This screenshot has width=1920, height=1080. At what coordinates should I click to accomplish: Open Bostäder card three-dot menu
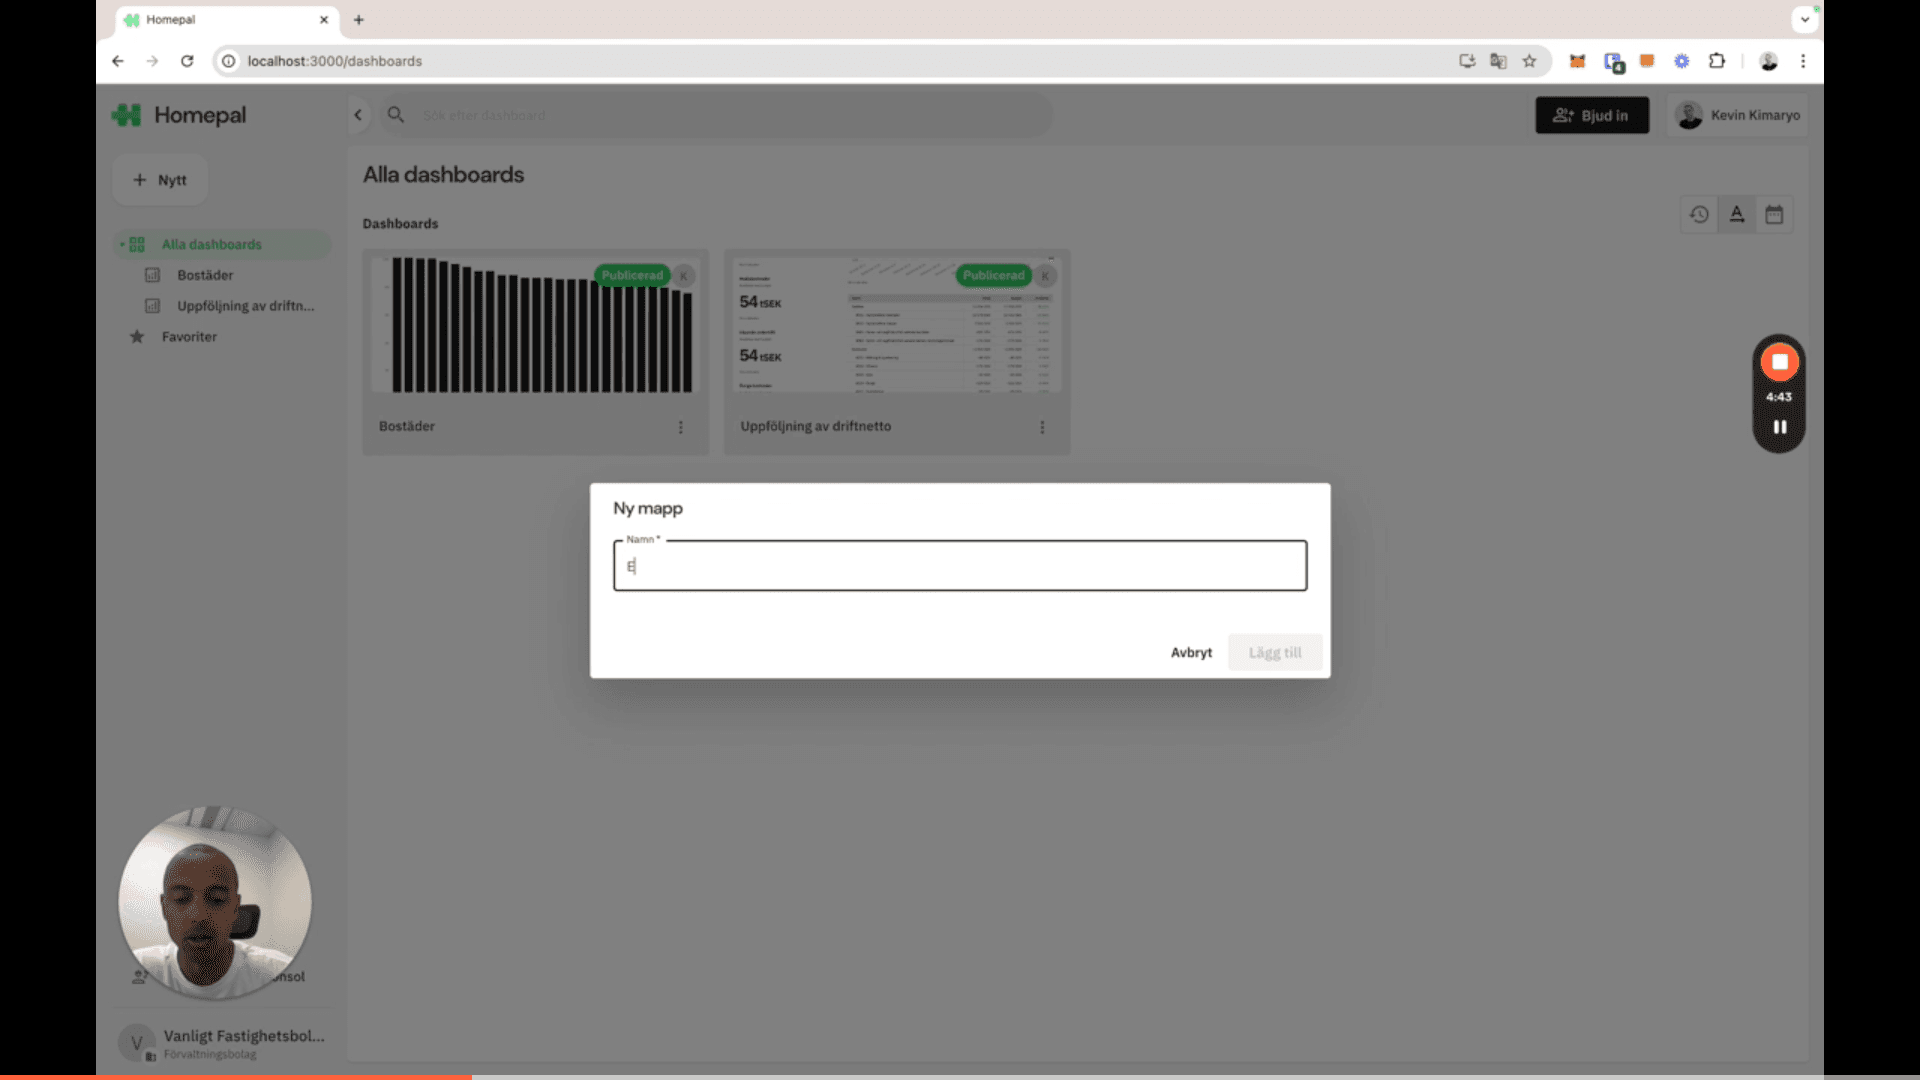coord(681,427)
